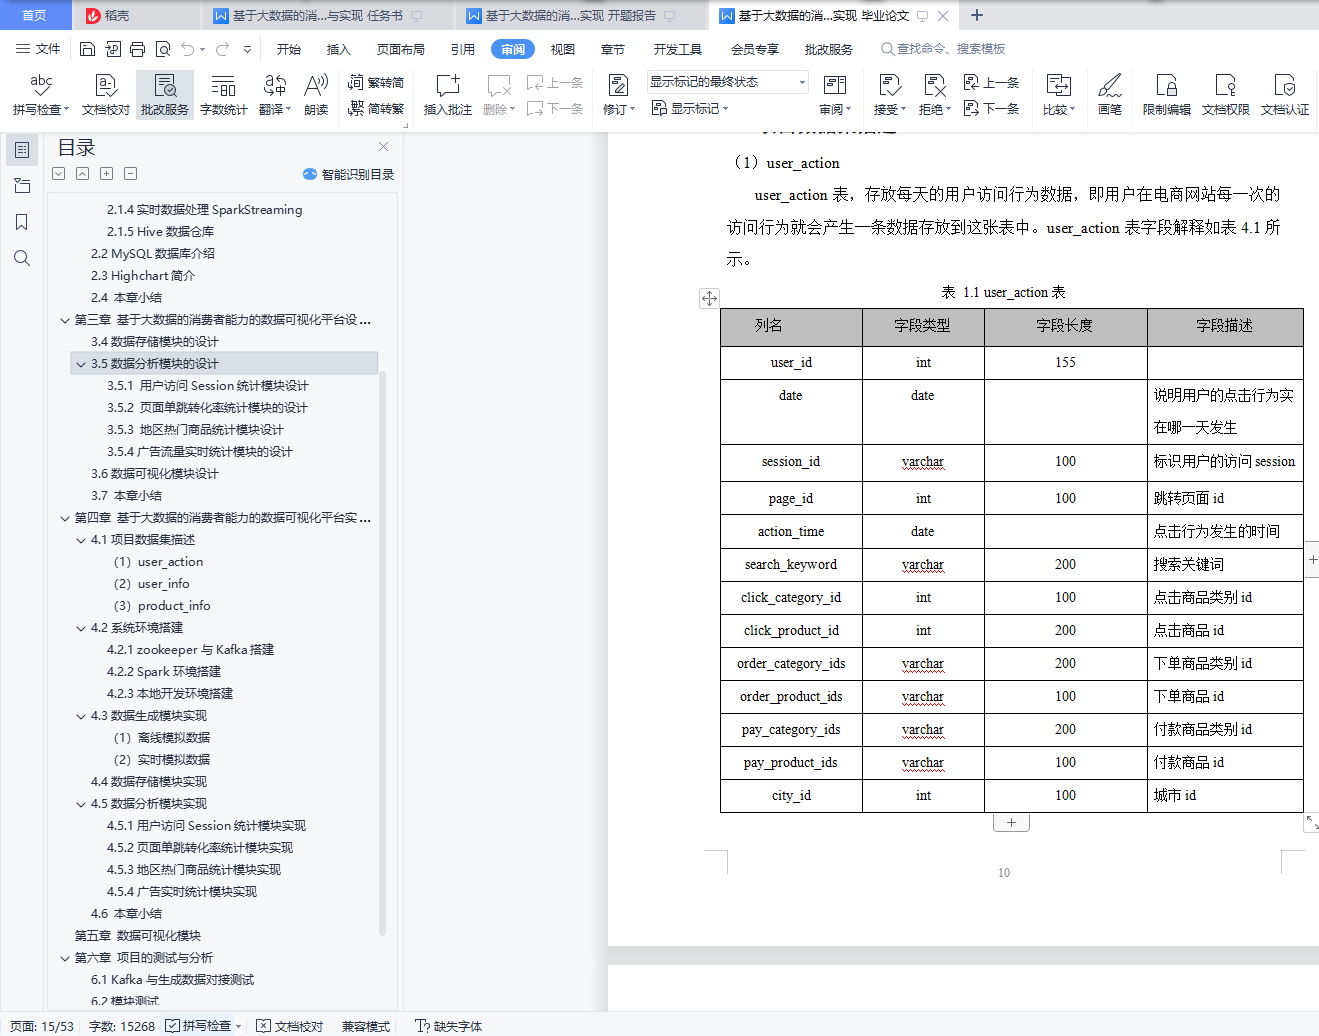Convert text with 繁转简
The image size is (1319, 1036).
pyautogui.click(x=376, y=83)
